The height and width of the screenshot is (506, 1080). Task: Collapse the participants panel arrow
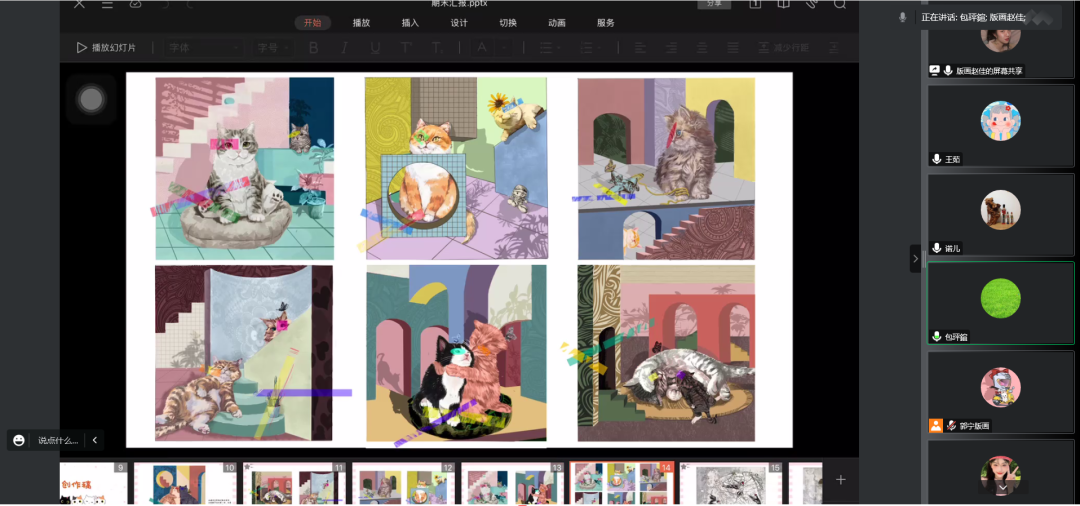(x=915, y=259)
